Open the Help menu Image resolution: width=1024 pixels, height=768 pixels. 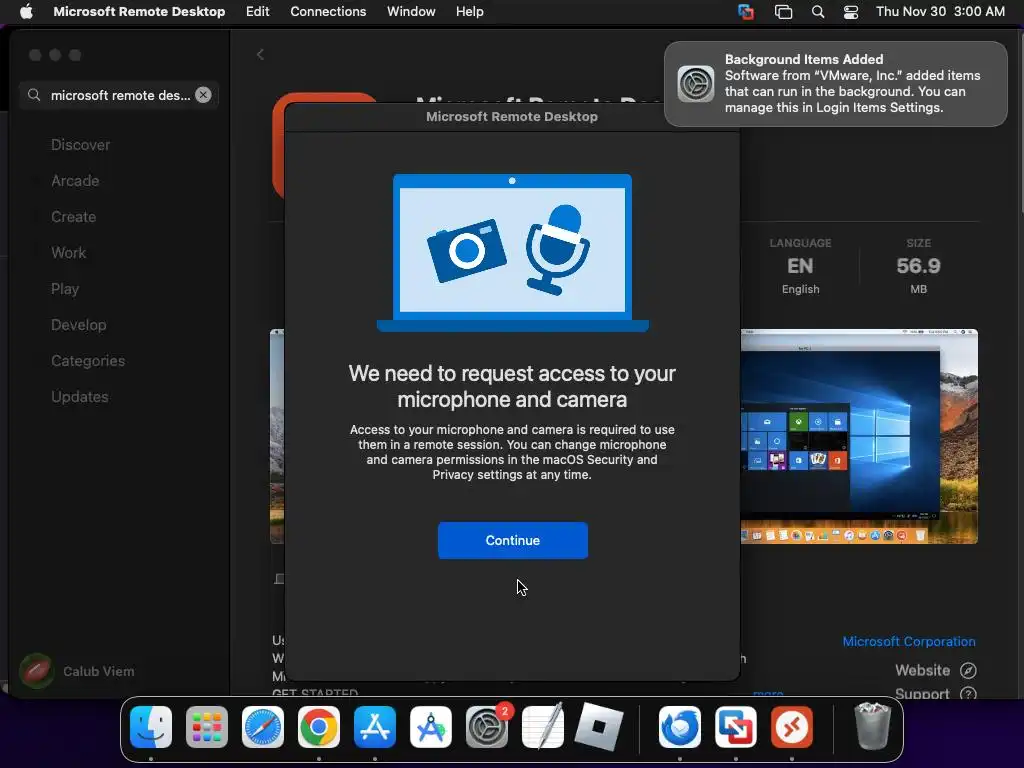coord(470,12)
